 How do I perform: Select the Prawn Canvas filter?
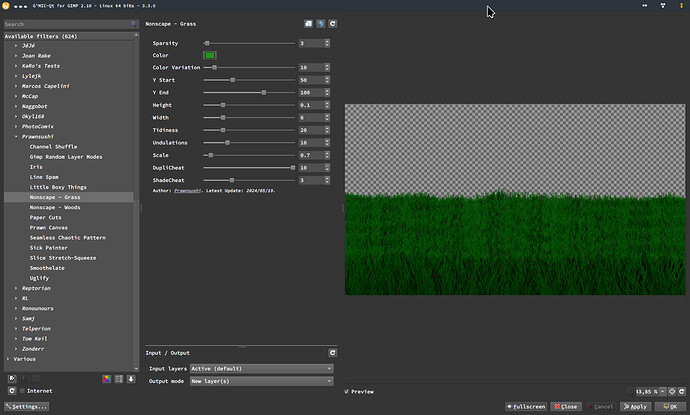pyautogui.click(x=51, y=227)
